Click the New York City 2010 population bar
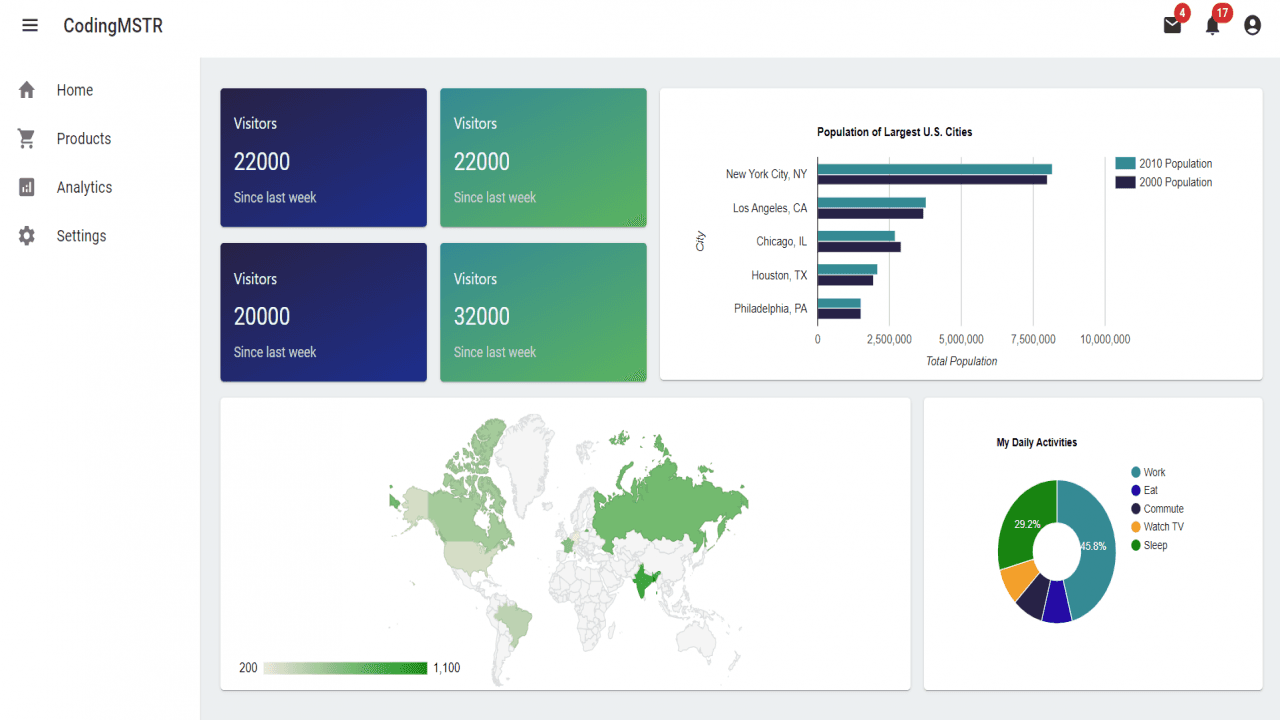The image size is (1280, 720). pos(934,169)
